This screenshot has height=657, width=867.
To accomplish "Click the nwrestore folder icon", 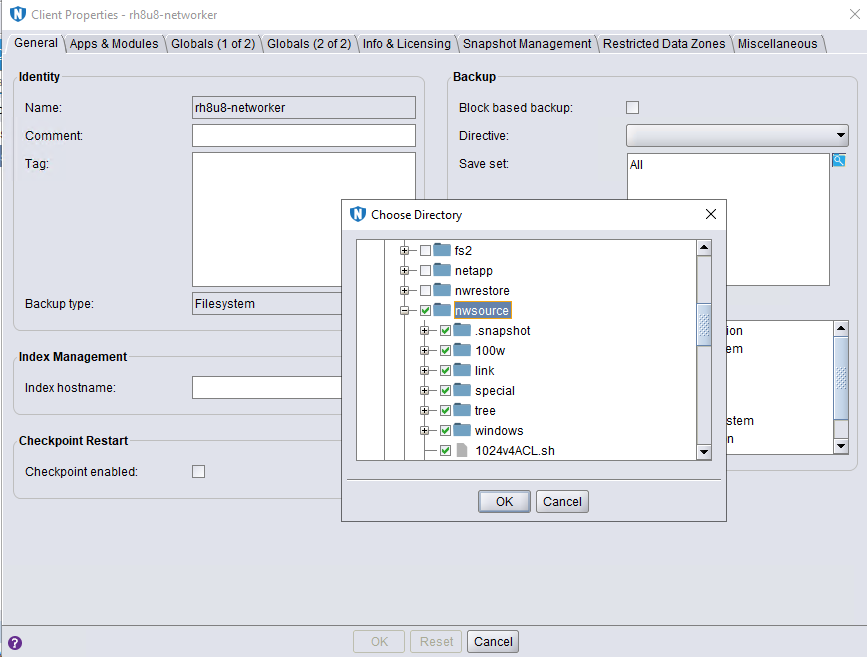I will tap(442, 290).
